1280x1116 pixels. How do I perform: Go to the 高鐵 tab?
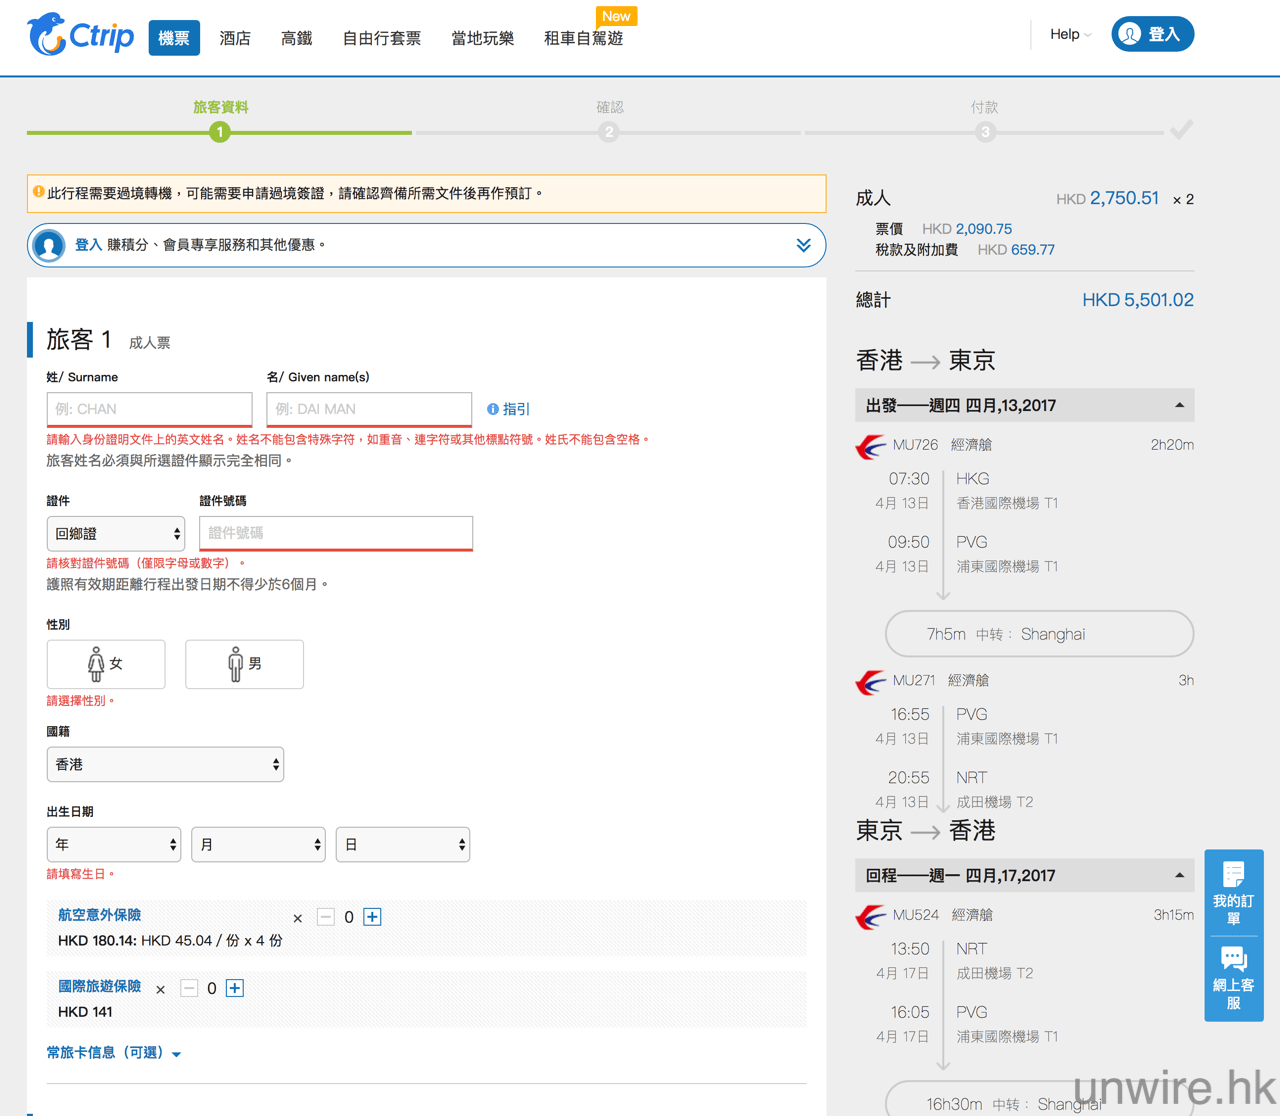(296, 38)
